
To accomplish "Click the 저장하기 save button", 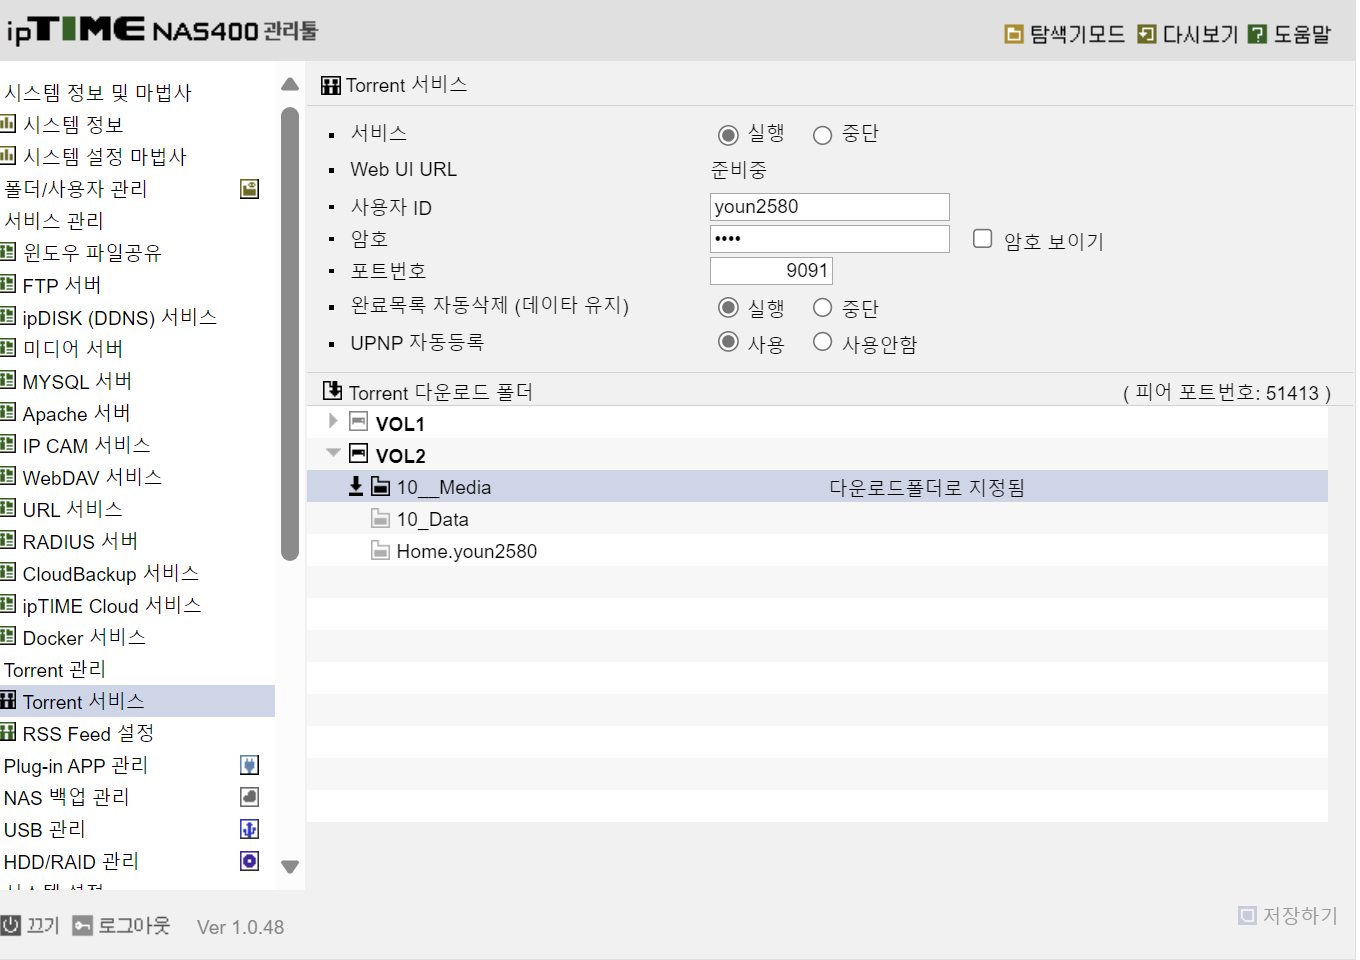I will point(1288,915).
